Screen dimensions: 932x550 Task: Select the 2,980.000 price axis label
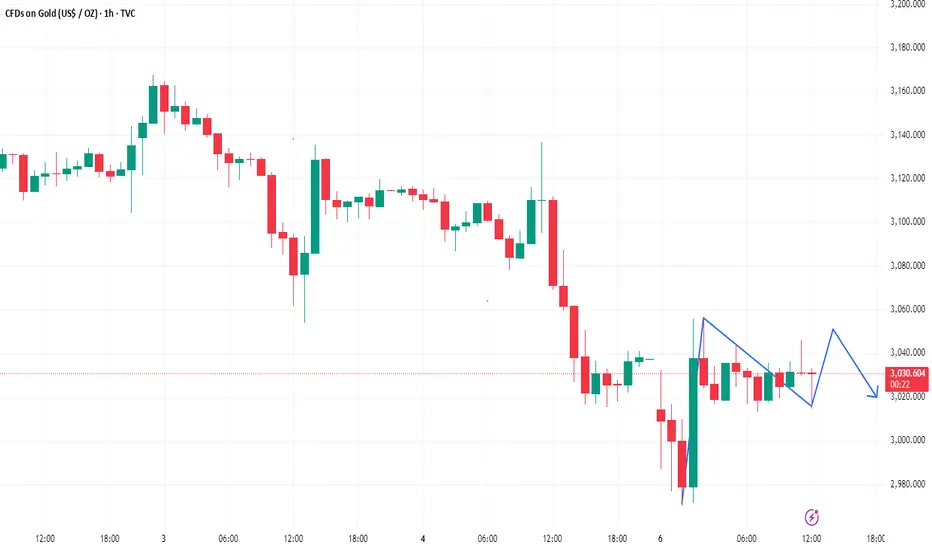tap(908, 484)
